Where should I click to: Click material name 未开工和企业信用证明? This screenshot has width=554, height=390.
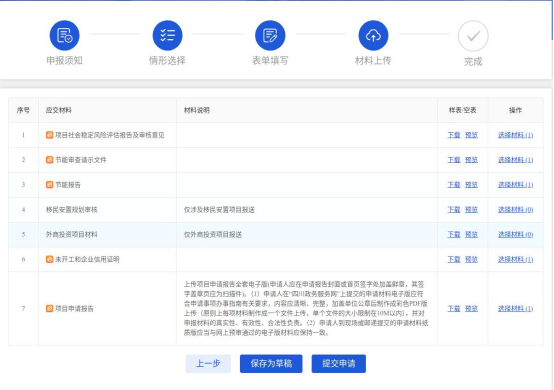coord(87,259)
